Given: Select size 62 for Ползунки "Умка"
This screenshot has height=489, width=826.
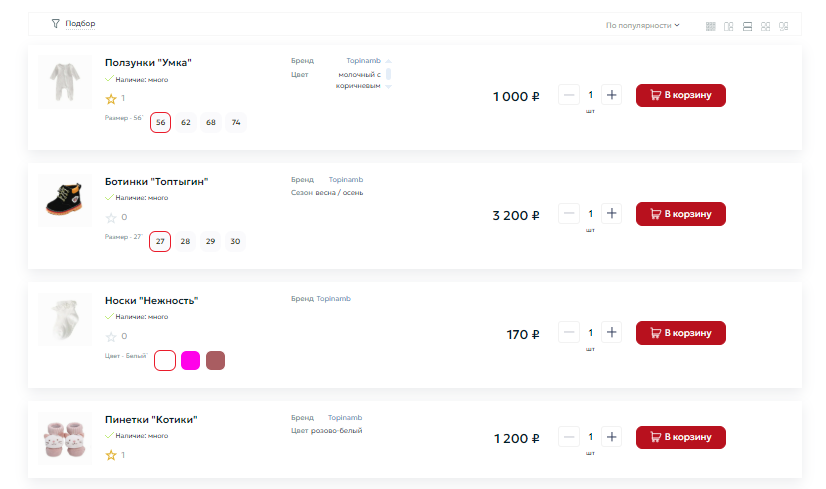Looking at the screenshot, I should coord(186,123).
